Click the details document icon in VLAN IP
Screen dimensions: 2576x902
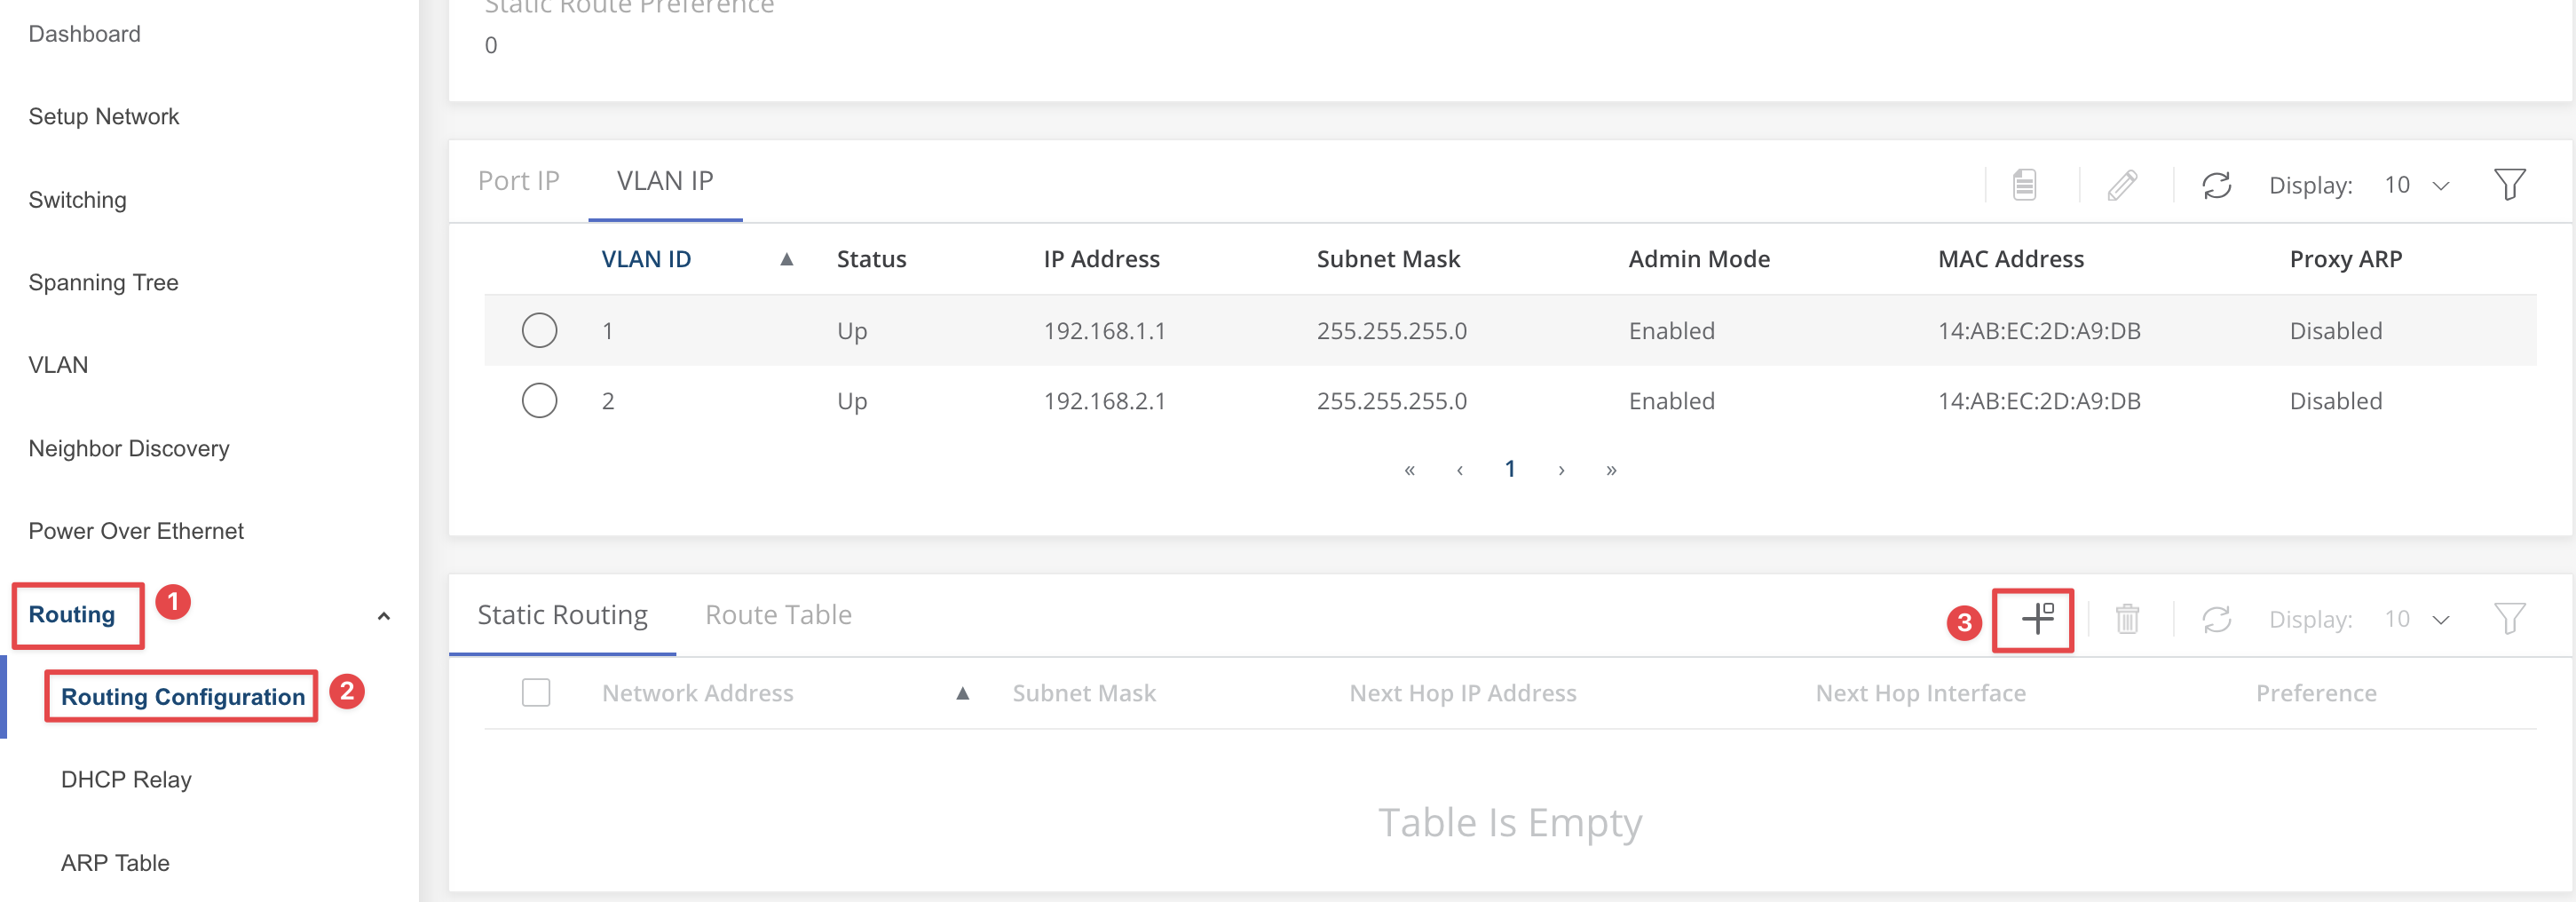[x=2024, y=185]
